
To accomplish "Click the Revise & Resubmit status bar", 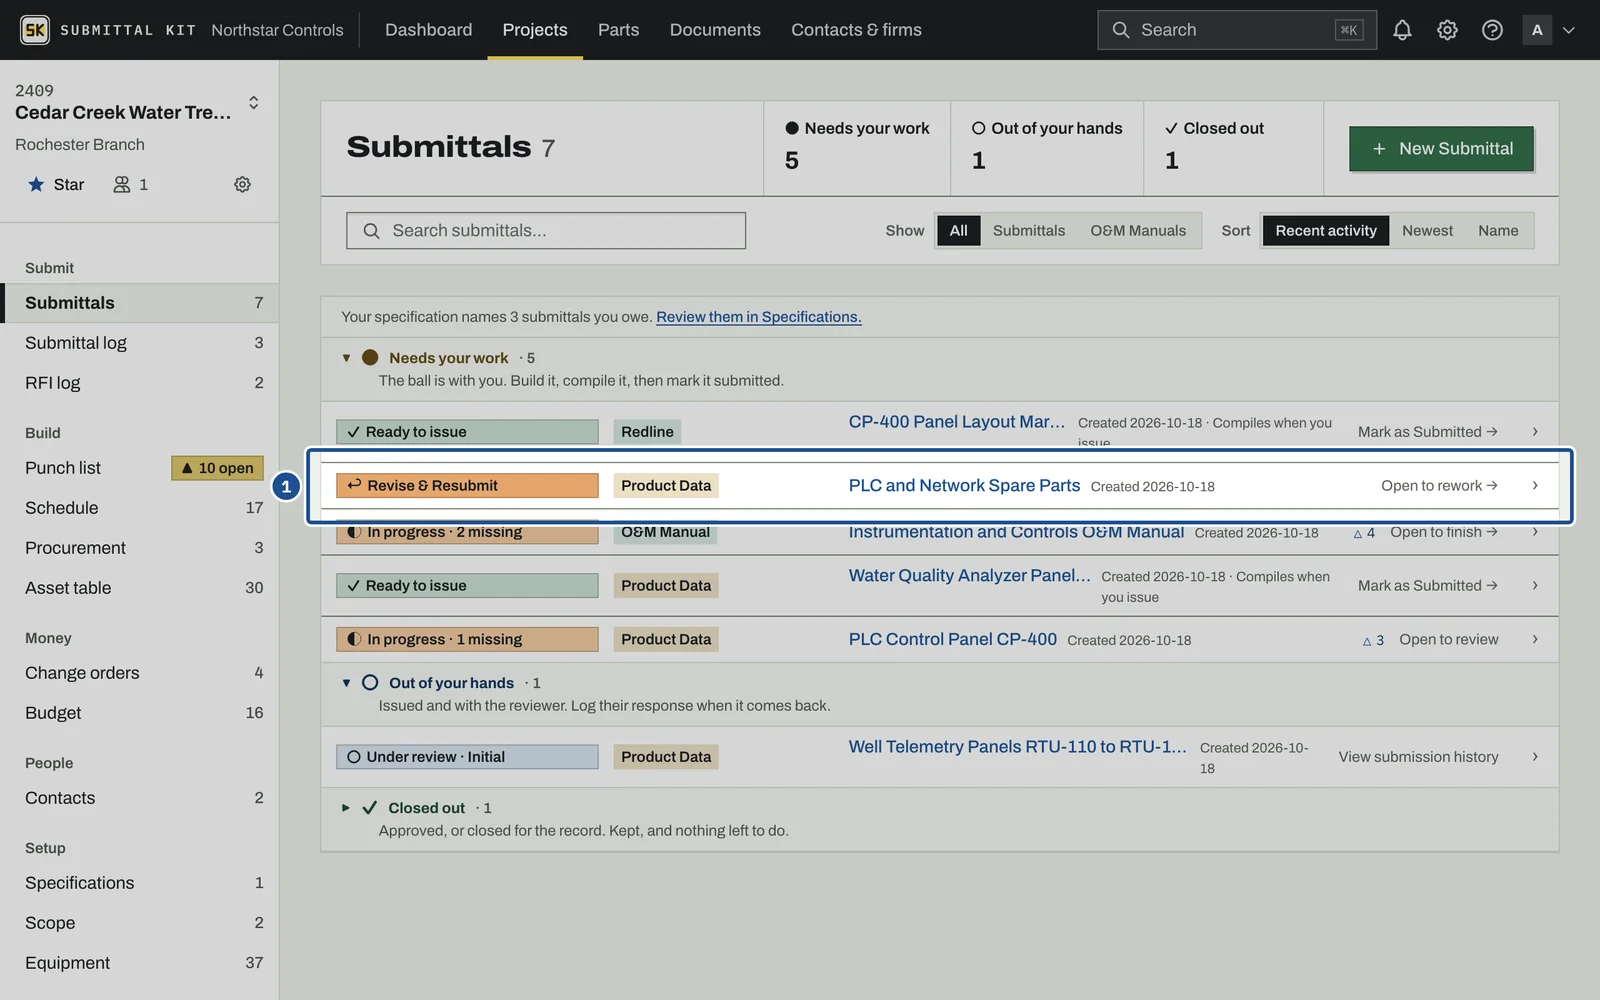I will pyautogui.click(x=467, y=486).
